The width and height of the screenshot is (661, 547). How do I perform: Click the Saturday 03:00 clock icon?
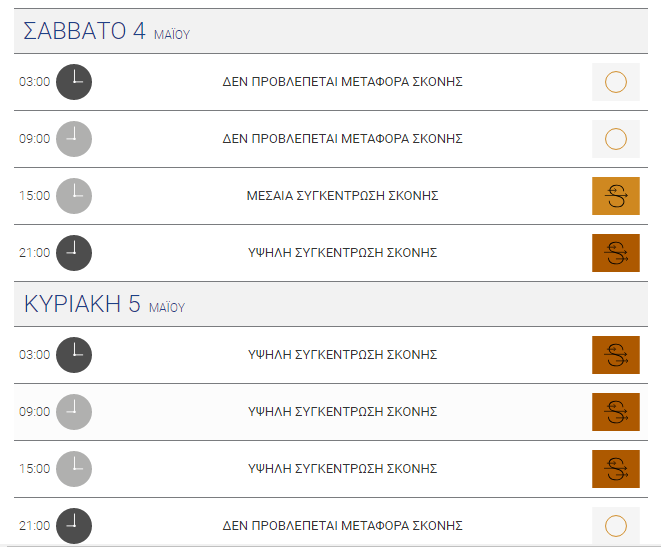[x=74, y=82]
